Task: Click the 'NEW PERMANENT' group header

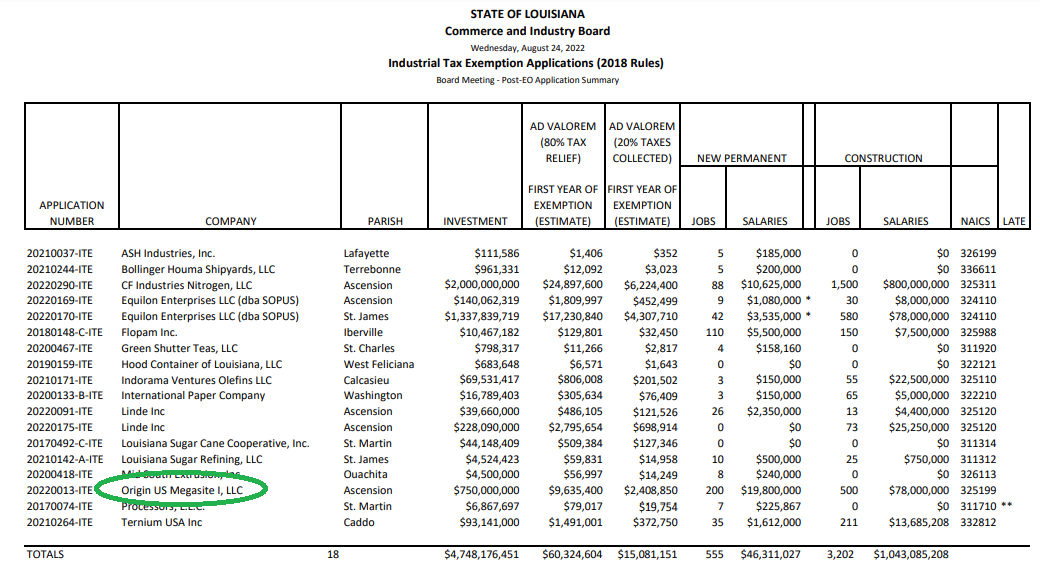Action: [742, 159]
